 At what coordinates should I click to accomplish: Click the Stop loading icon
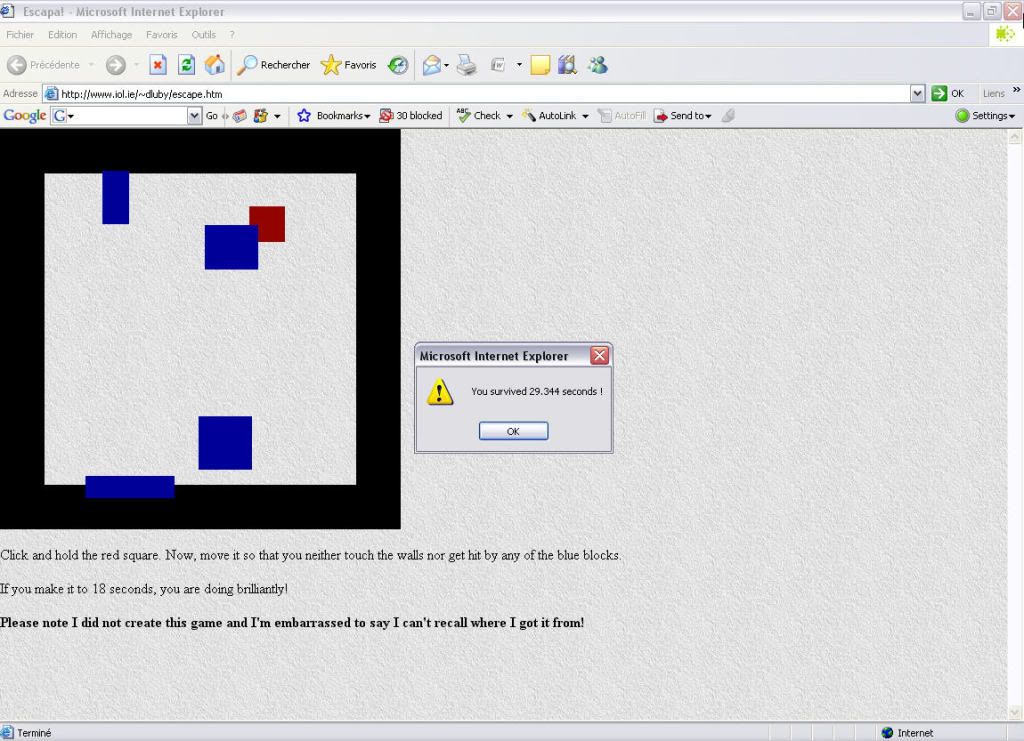point(158,65)
